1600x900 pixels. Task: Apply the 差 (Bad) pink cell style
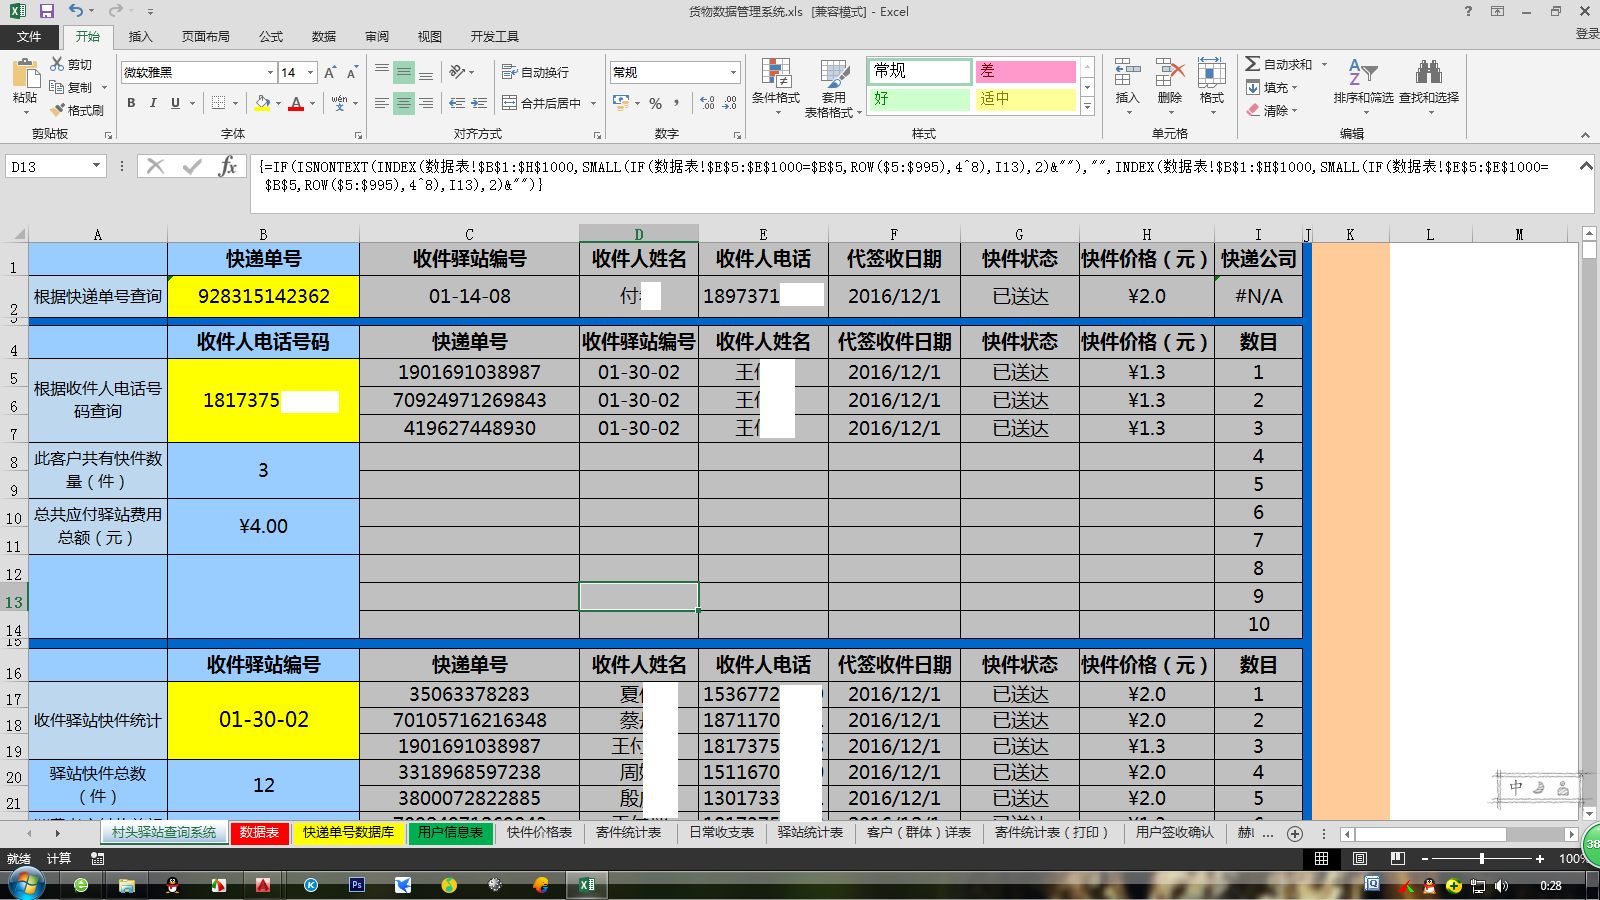tap(1025, 71)
